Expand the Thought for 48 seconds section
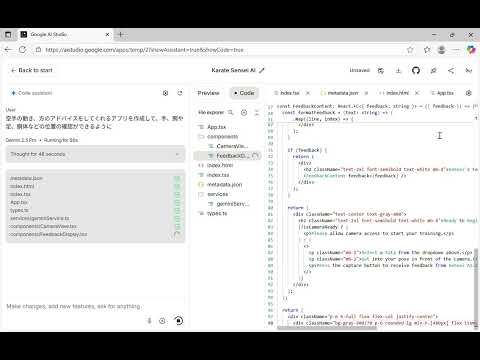Image resolution: width=480 pixels, height=360 pixels. click(95, 154)
